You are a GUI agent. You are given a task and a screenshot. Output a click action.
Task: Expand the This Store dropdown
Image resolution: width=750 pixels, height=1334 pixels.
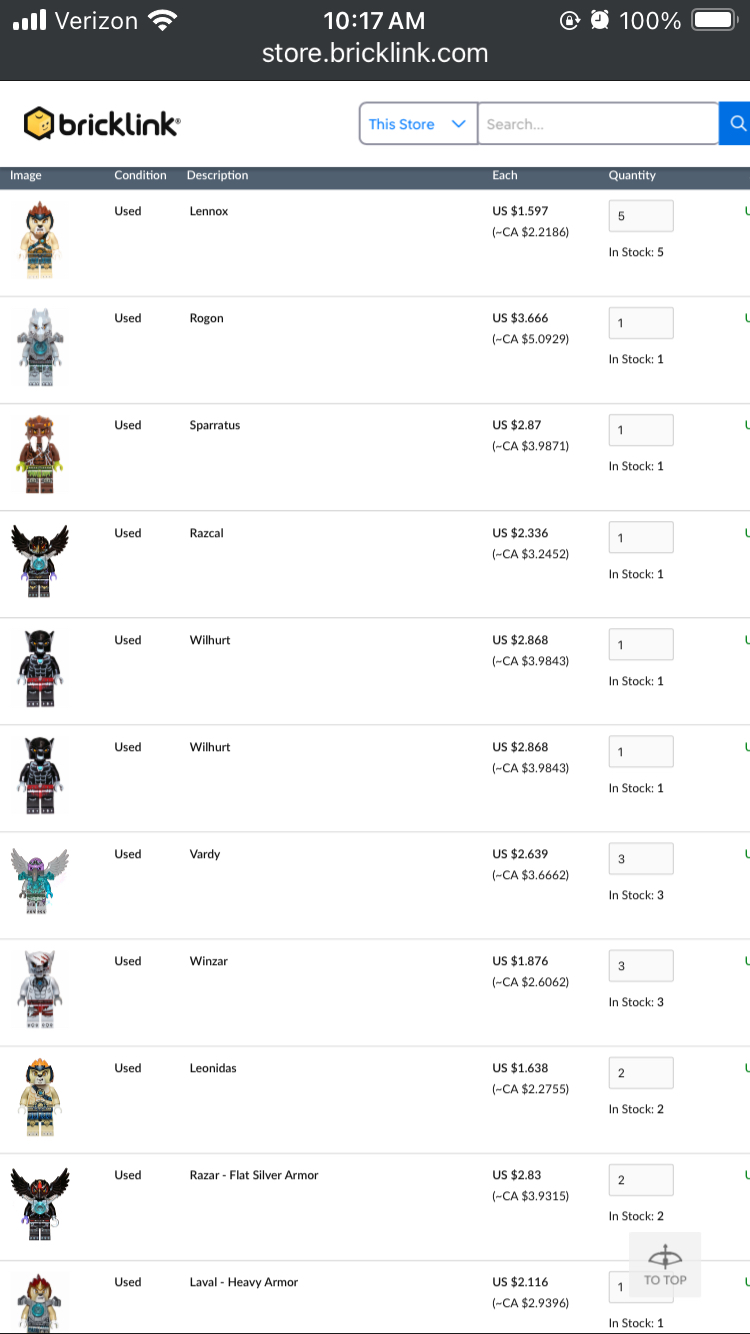pyautogui.click(x=418, y=124)
